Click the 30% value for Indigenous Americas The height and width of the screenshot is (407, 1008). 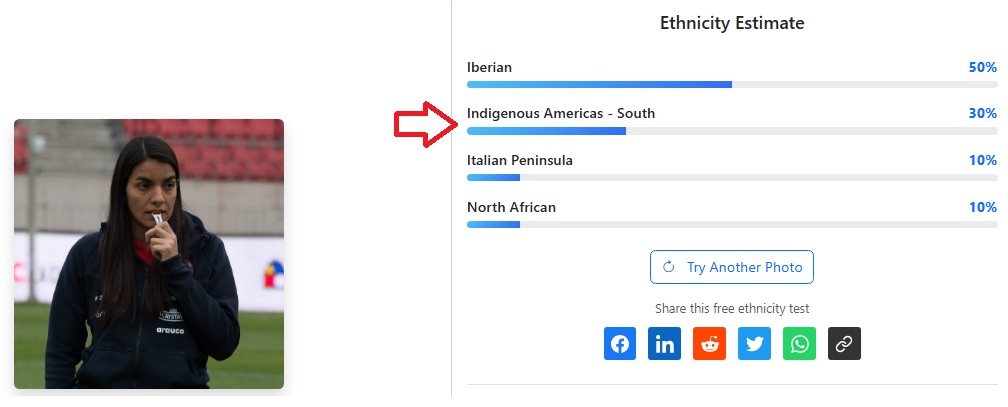[x=982, y=114]
